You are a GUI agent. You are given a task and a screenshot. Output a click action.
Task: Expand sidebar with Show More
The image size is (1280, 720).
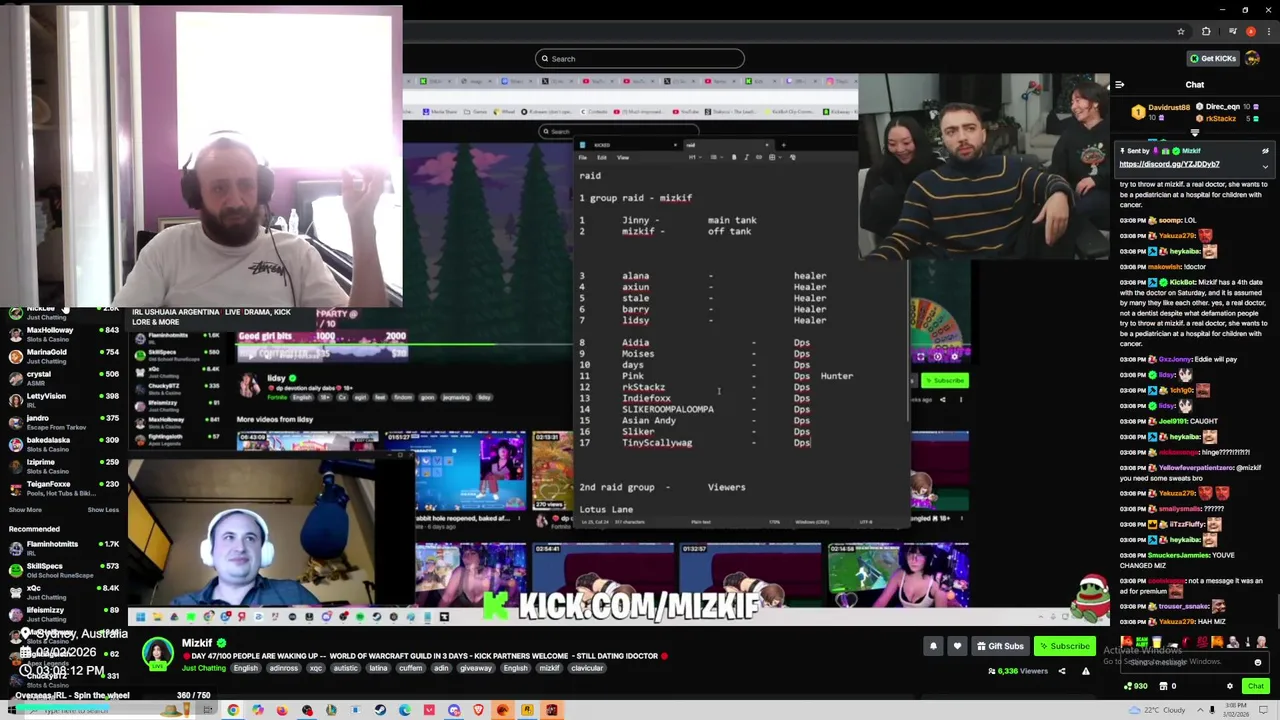25,510
